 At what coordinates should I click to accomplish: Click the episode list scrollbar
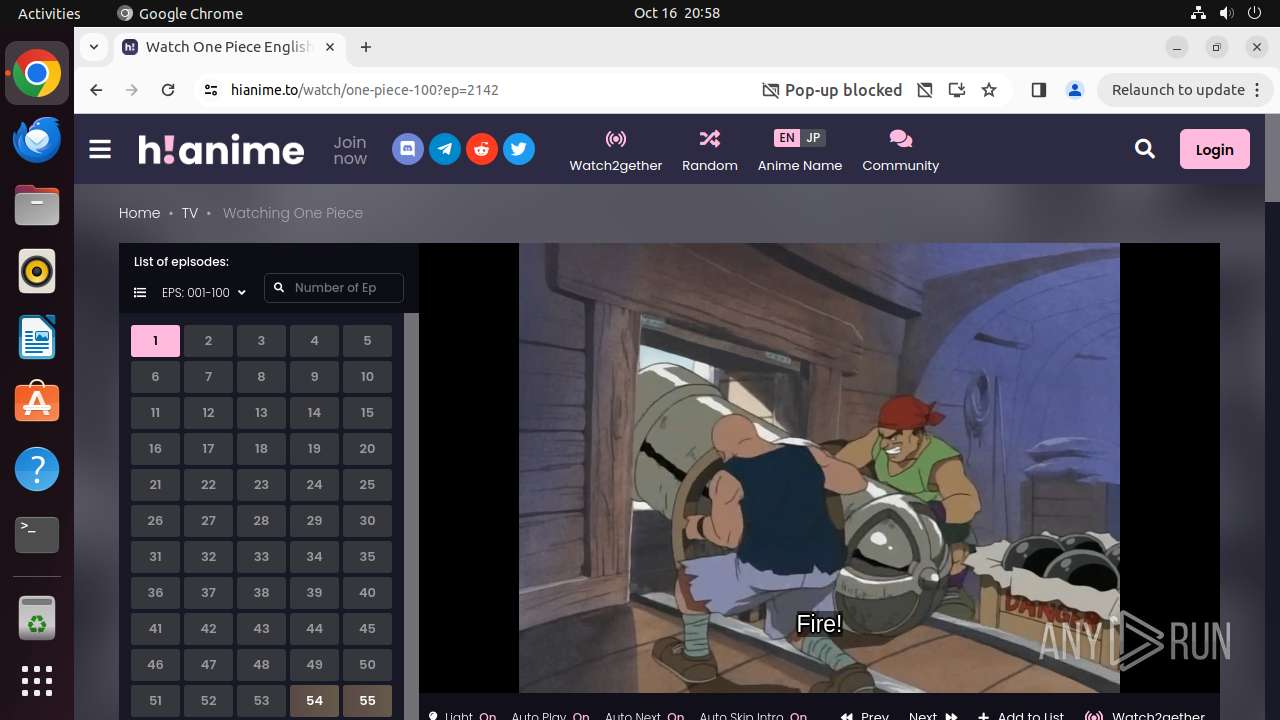click(411, 516)
